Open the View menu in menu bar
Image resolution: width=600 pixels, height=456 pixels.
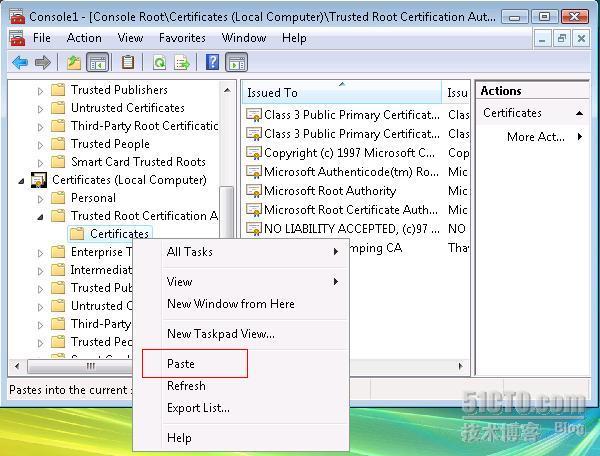[x=130, y=38]
